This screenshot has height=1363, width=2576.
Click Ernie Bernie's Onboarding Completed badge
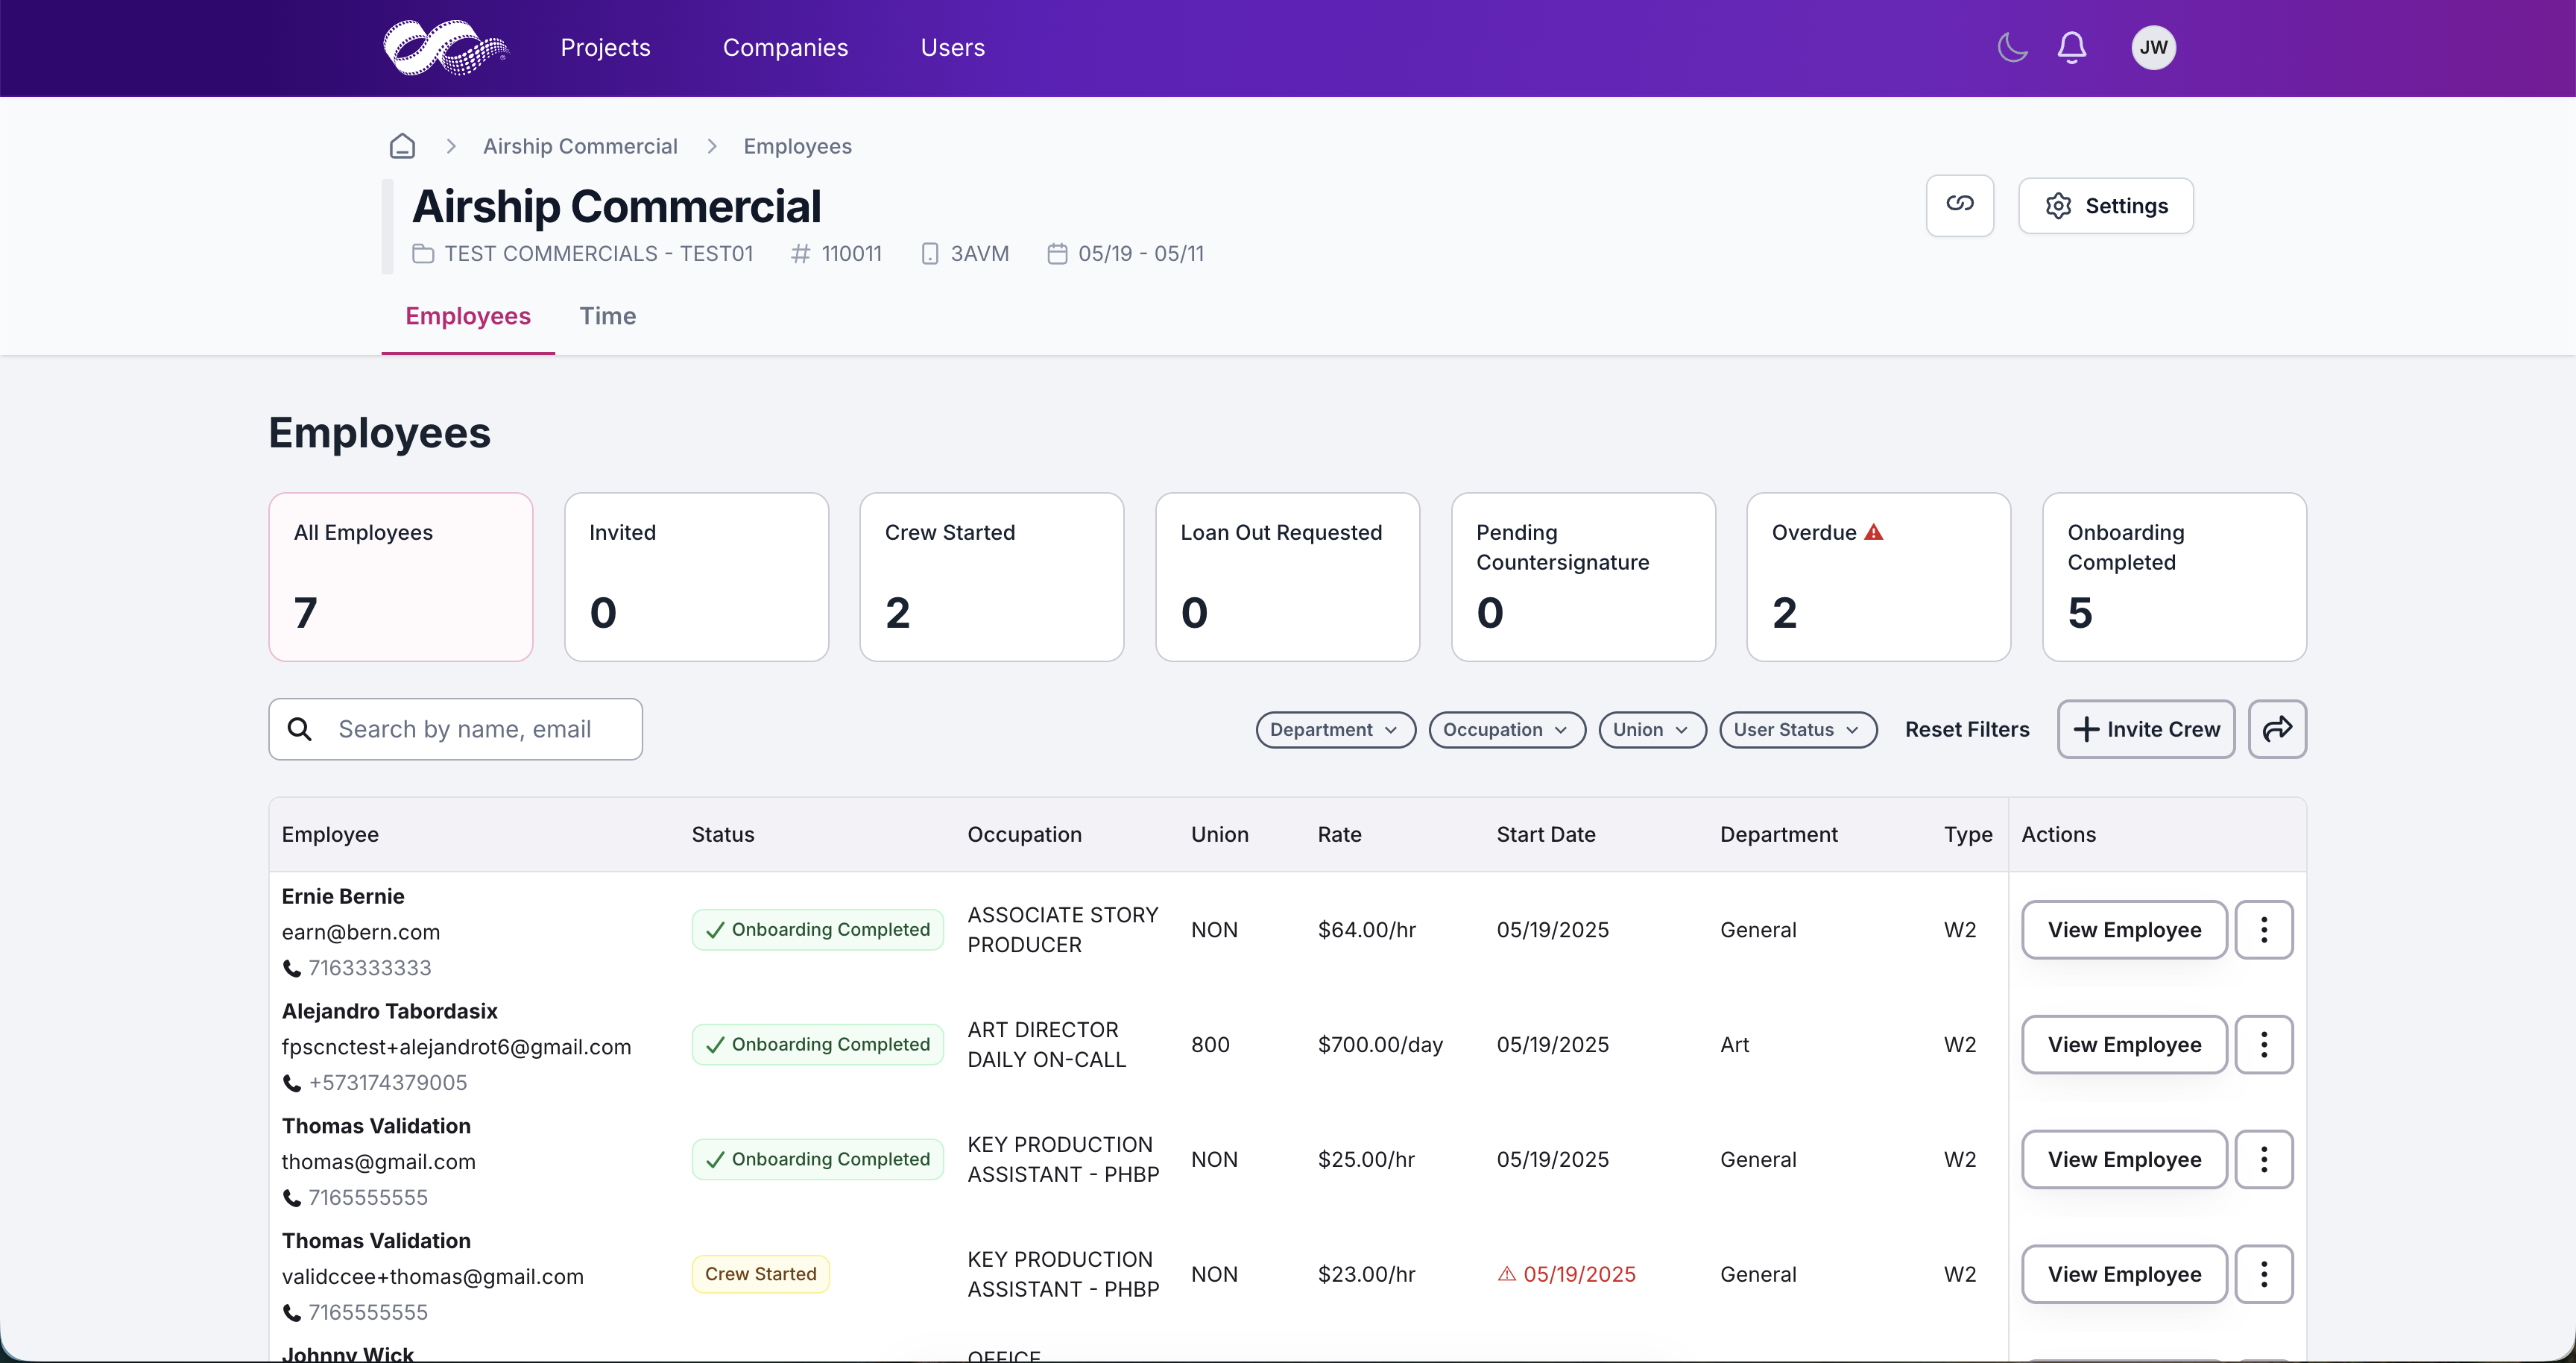818,930
